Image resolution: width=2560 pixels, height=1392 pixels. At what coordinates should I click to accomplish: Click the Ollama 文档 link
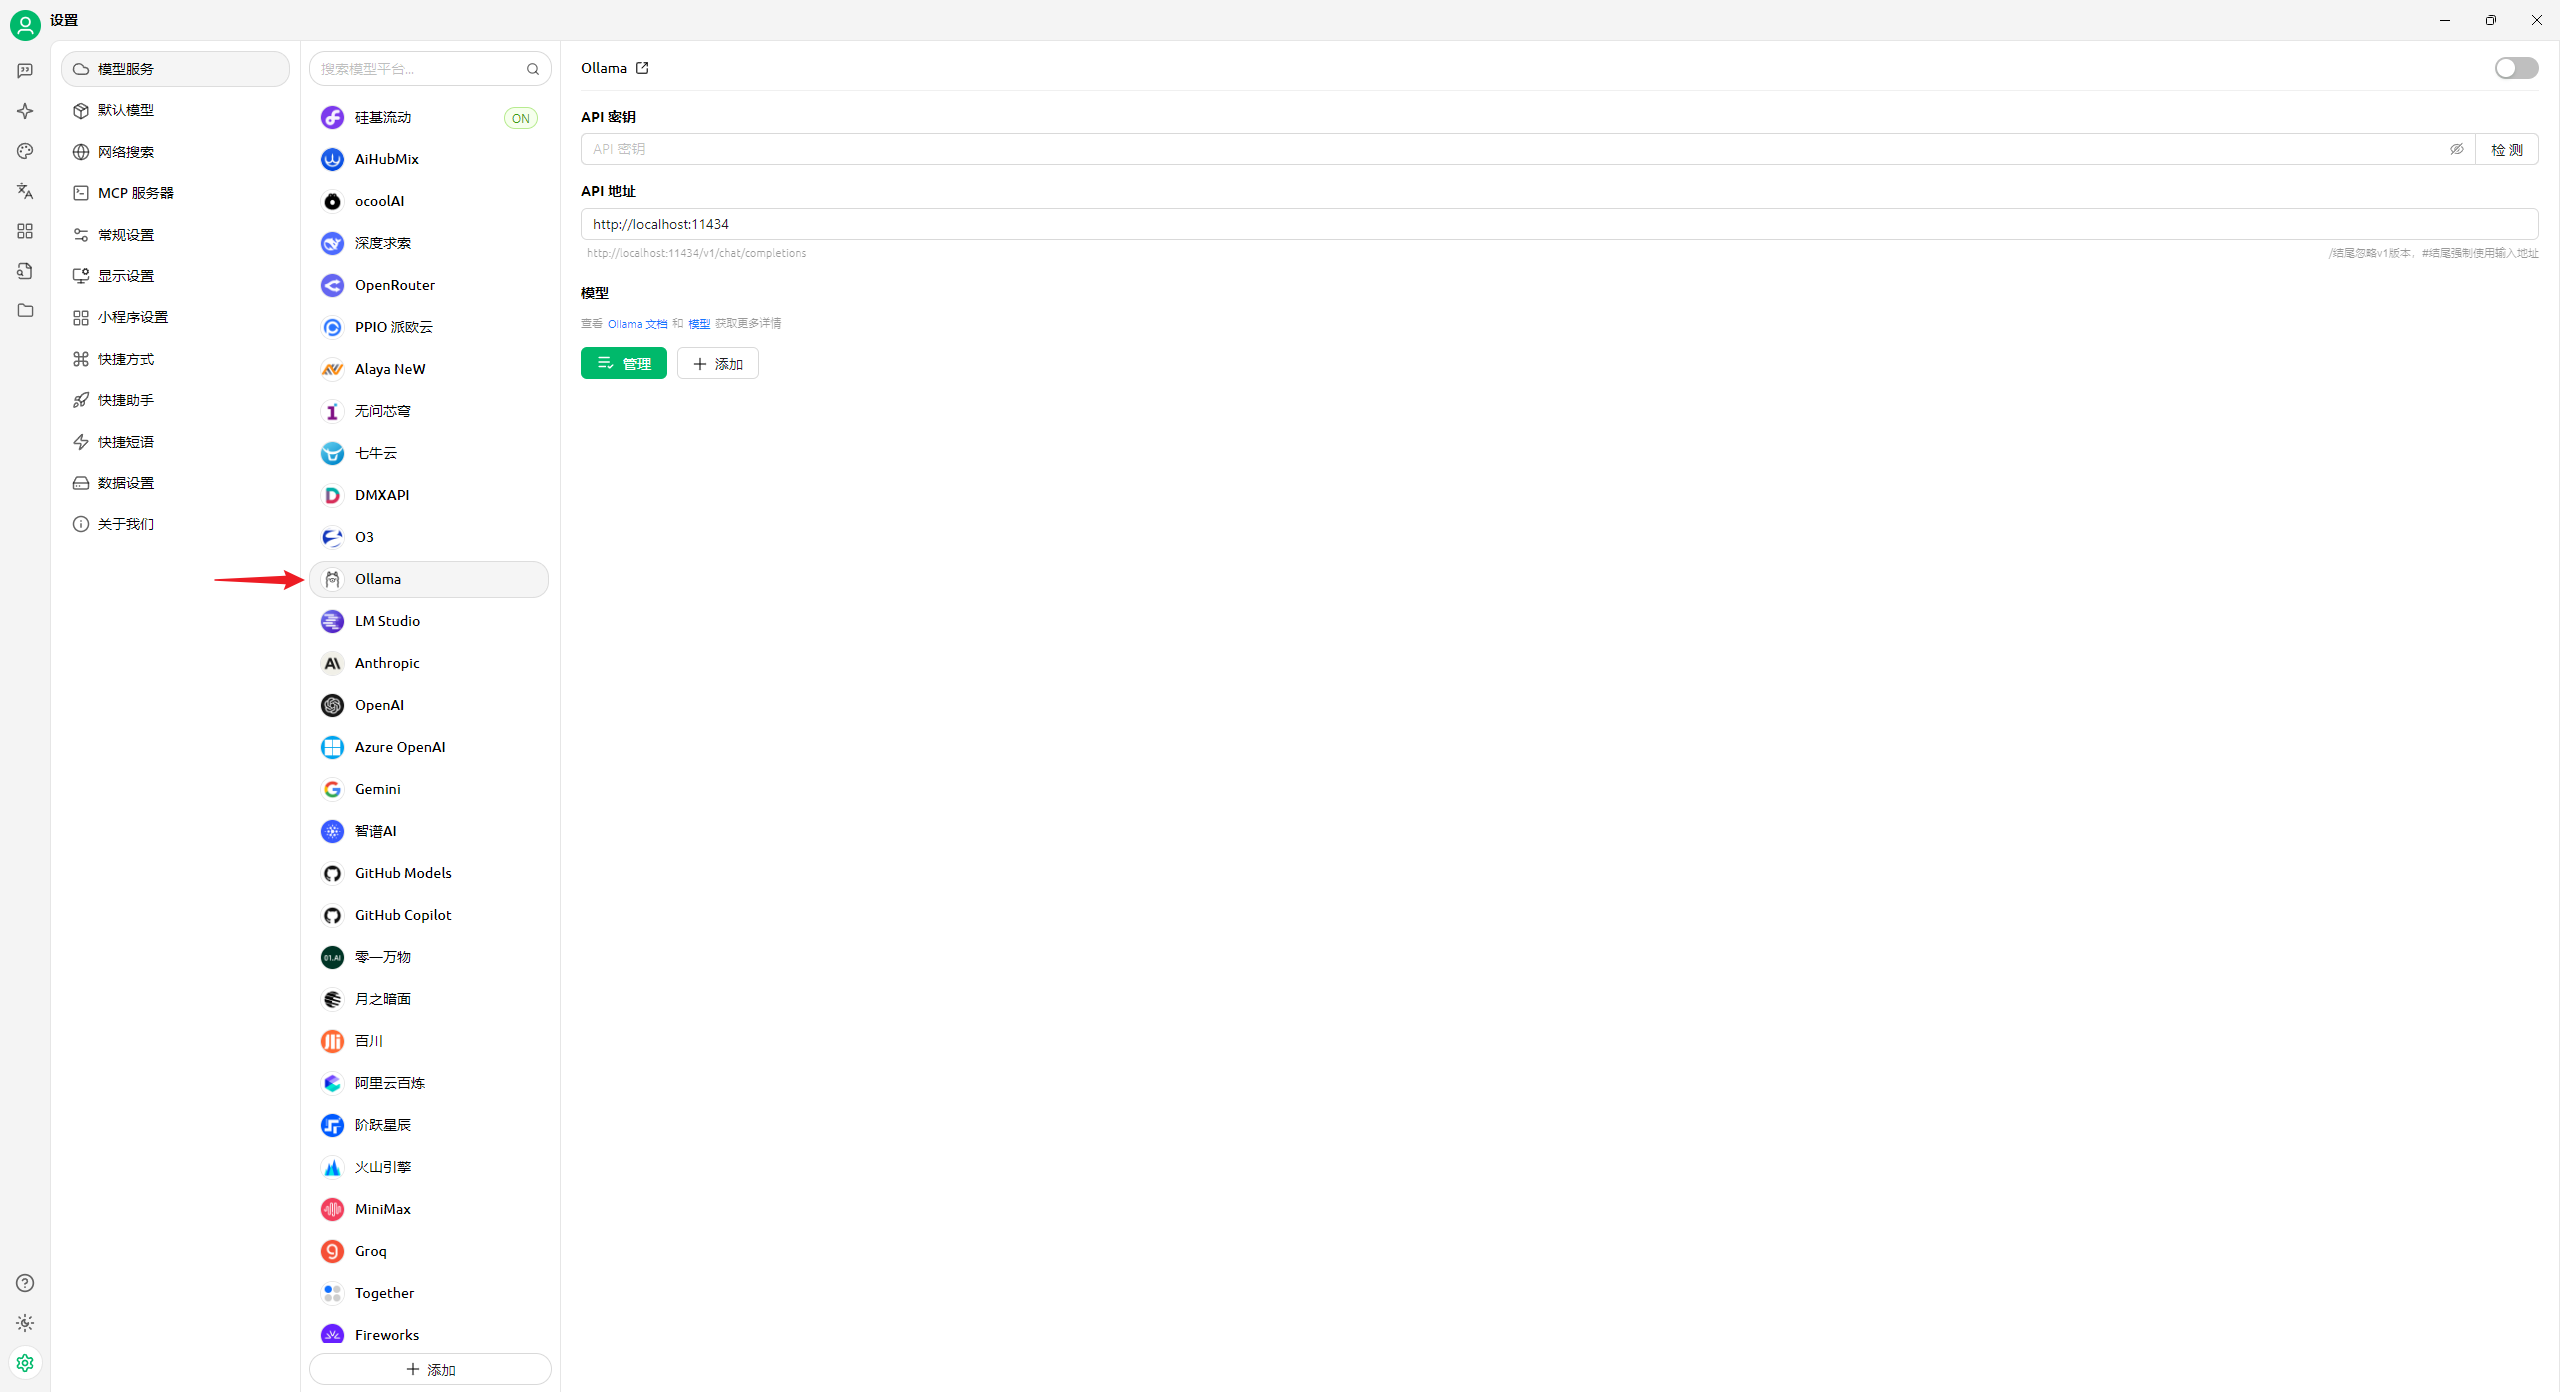pyautogui.click(x=637, y=324)
